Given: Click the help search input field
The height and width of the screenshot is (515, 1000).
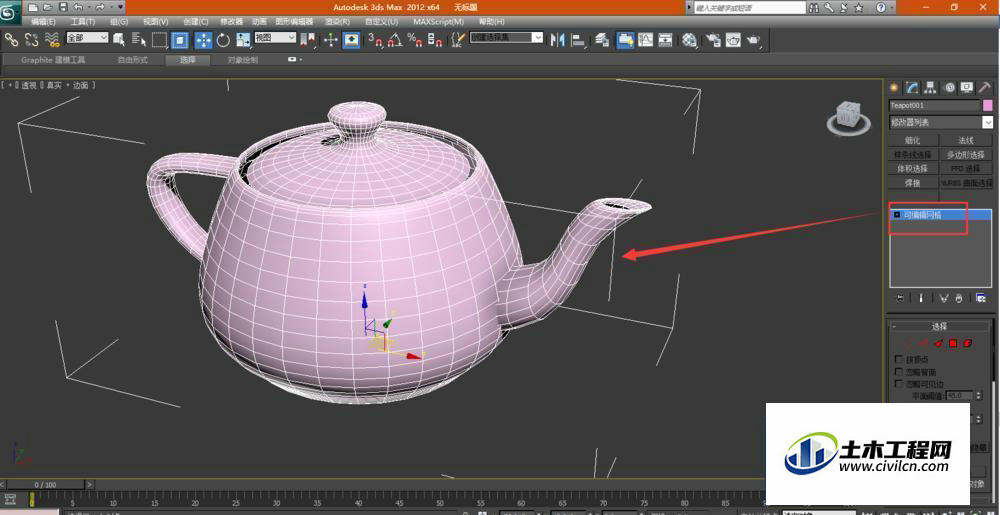Looking at the screenshot, I should click(749, 8).
